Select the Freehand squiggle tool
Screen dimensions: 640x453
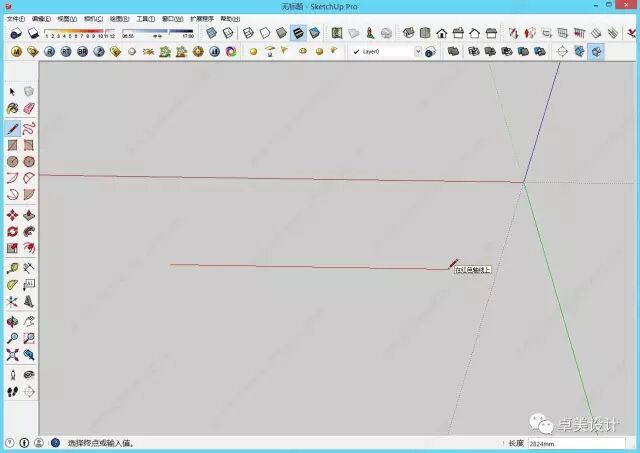(29, 129)
